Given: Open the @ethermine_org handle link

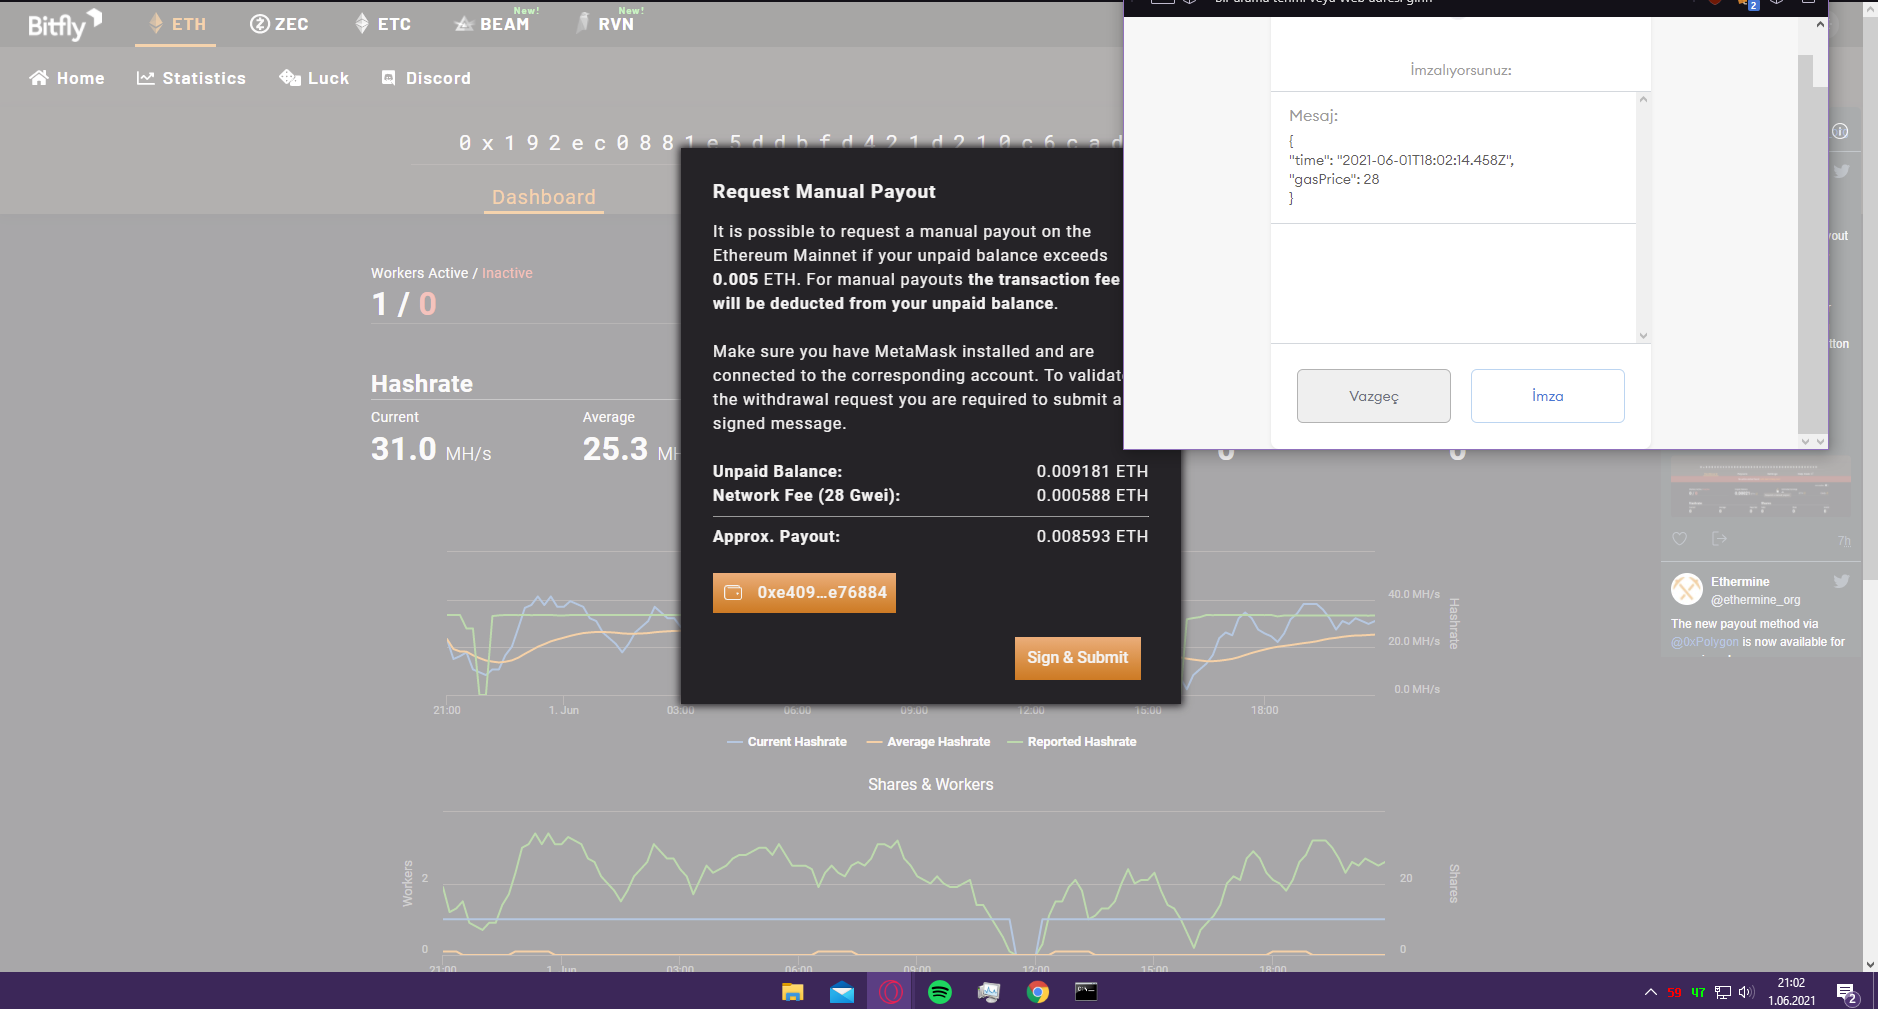Looking at the screenshot, I should (1755, 600).
